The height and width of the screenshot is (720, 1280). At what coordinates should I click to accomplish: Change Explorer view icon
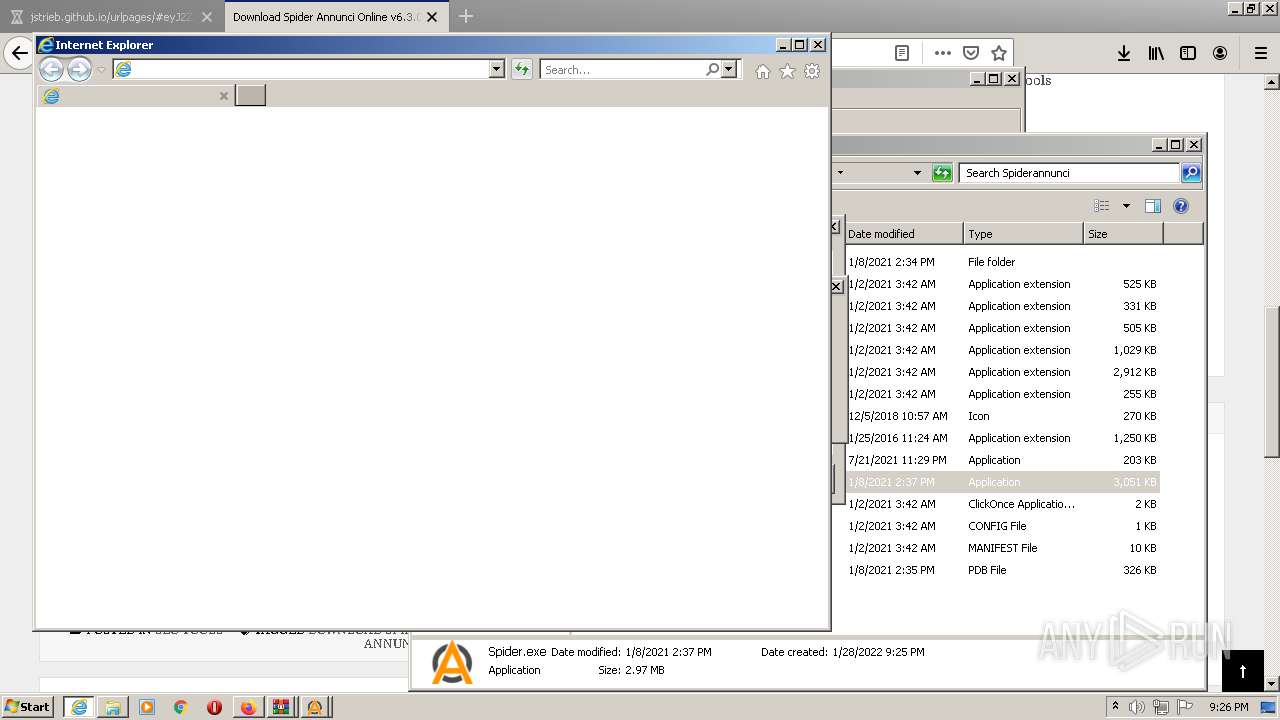coord(1102,206)
